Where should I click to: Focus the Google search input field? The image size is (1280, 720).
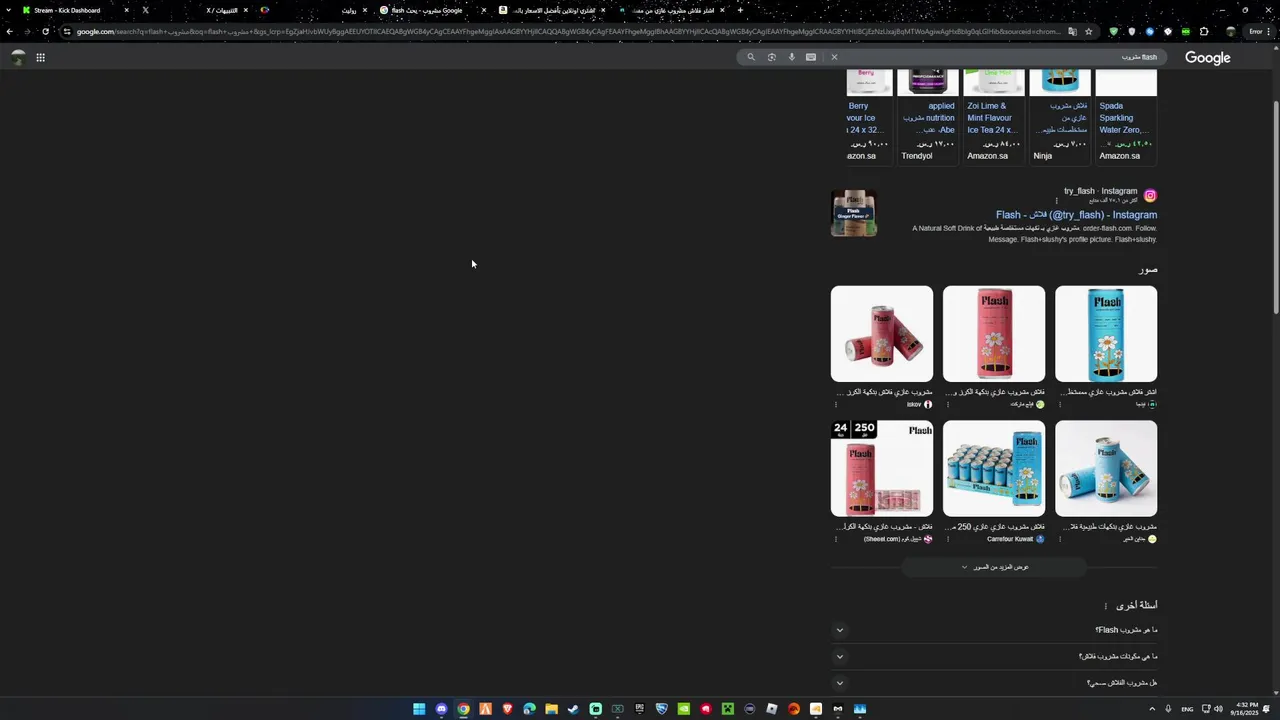click(1000, 57)
